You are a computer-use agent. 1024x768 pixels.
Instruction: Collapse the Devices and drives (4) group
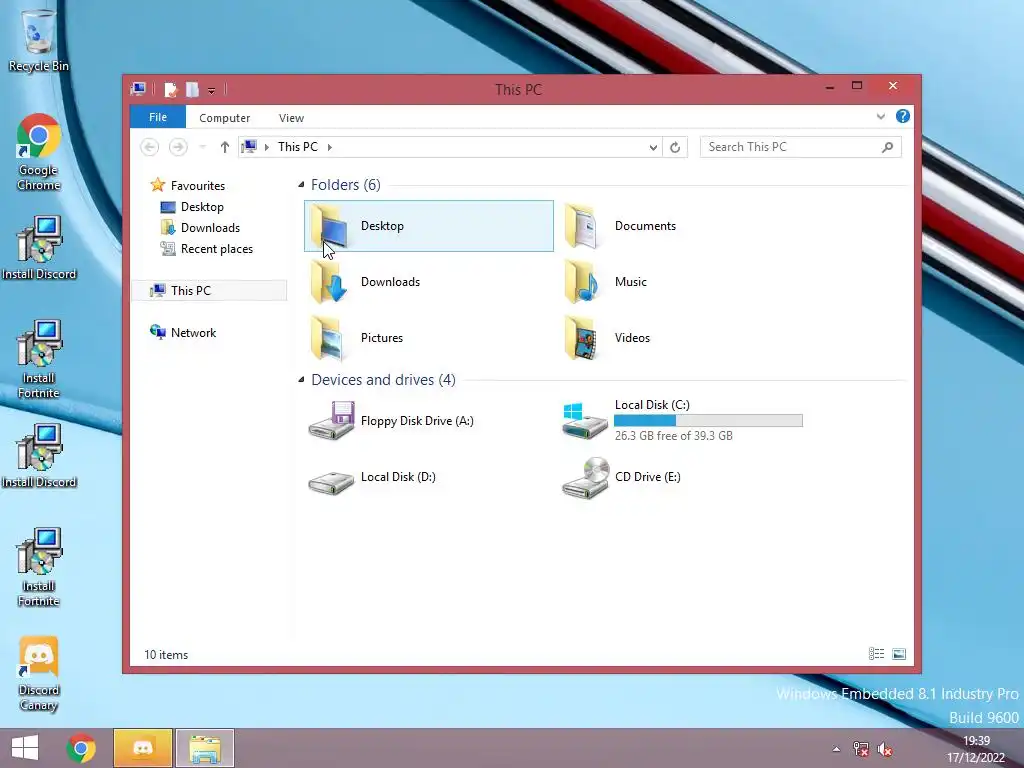pos(301,379)
